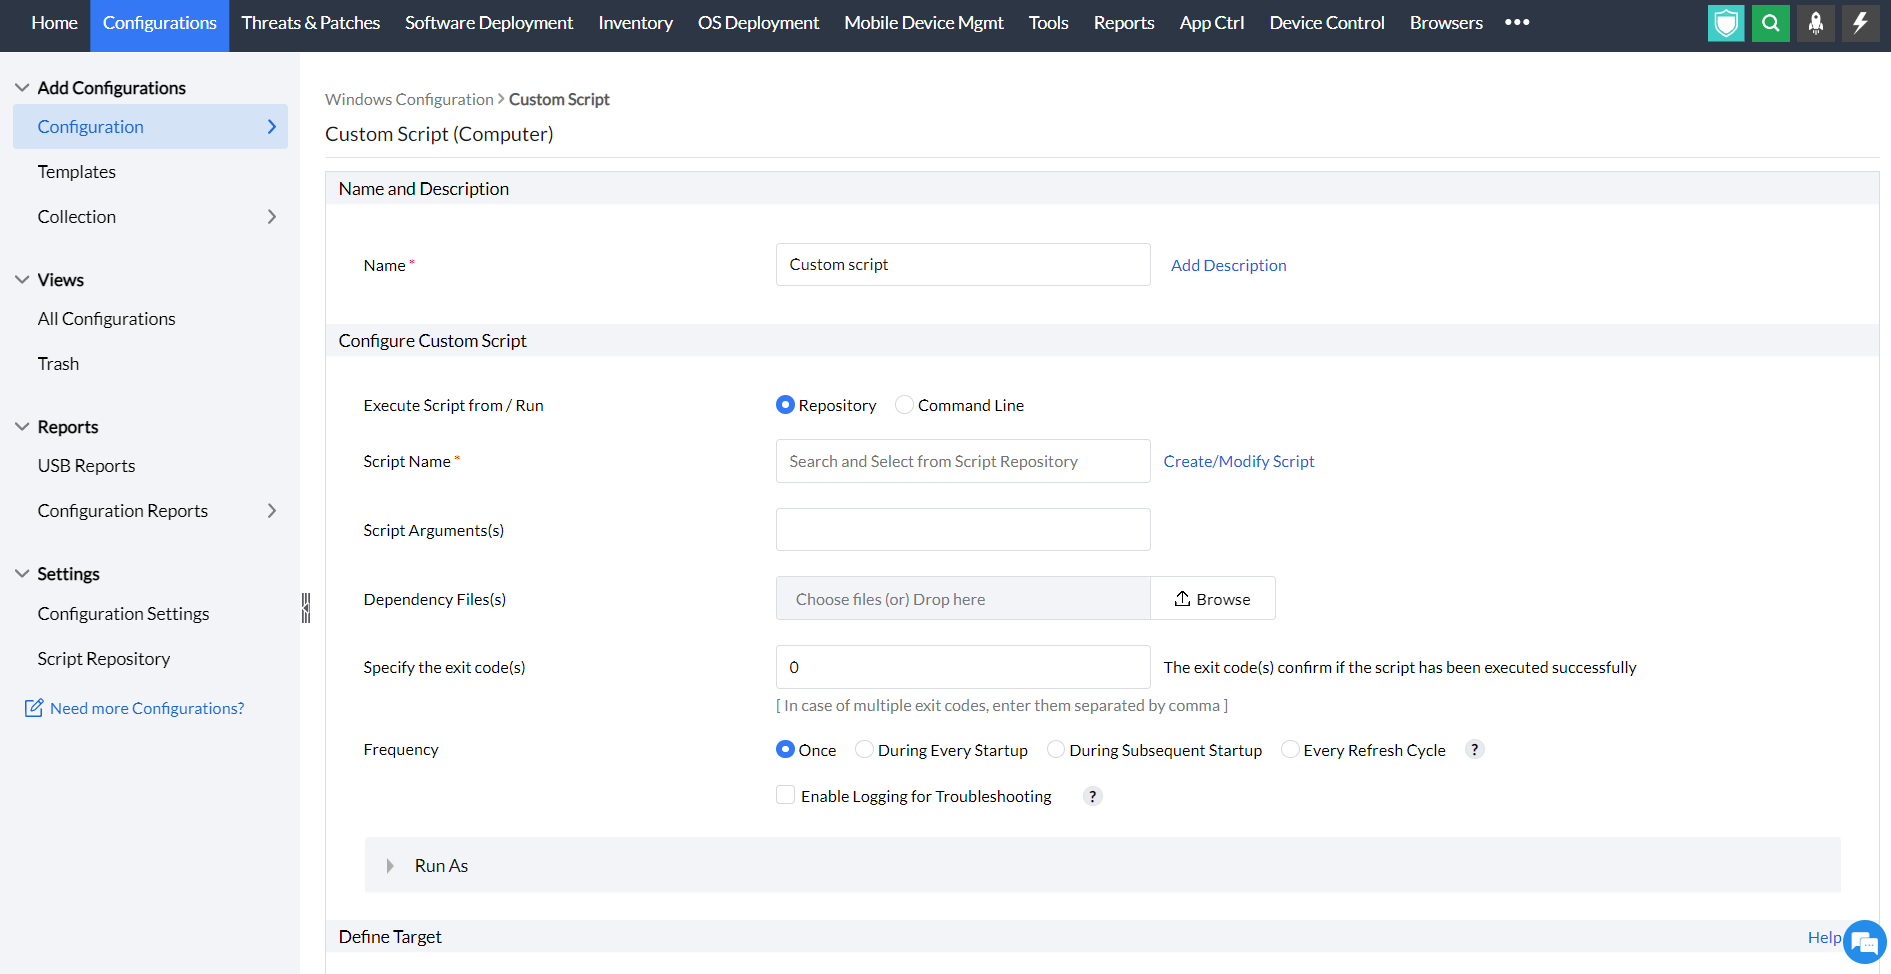
Task: Switch to the Inventory tab
Action: pos(635,23)
